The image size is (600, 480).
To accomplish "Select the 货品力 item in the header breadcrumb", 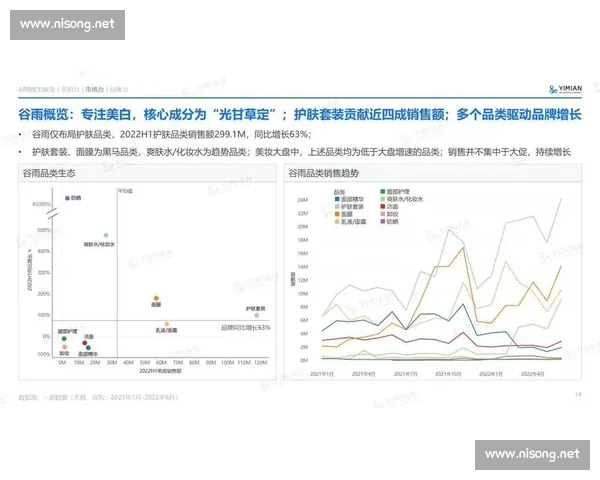I will [70, 90].
